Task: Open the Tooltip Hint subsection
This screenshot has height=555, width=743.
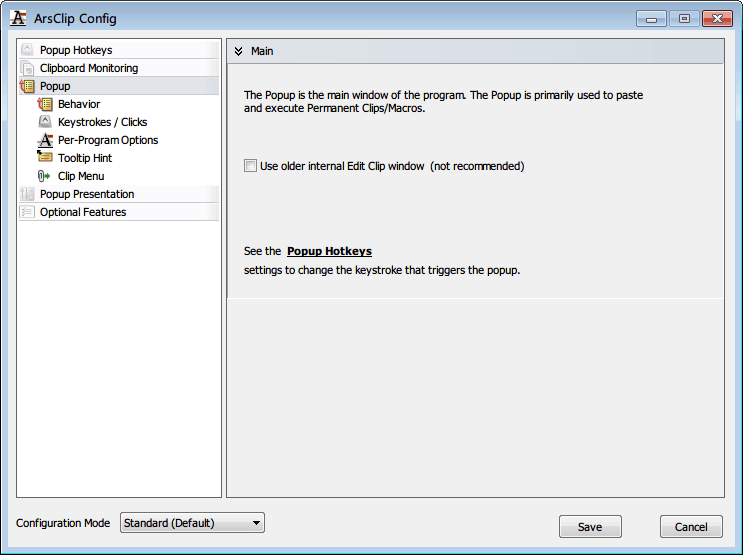Action: pyautogui.click(x=85, y=158)
